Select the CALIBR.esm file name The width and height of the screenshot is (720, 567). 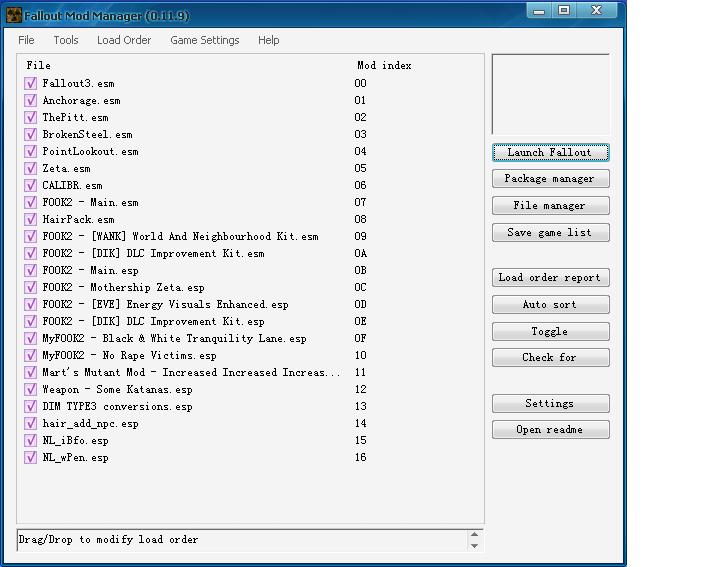[x=72, y=185]
